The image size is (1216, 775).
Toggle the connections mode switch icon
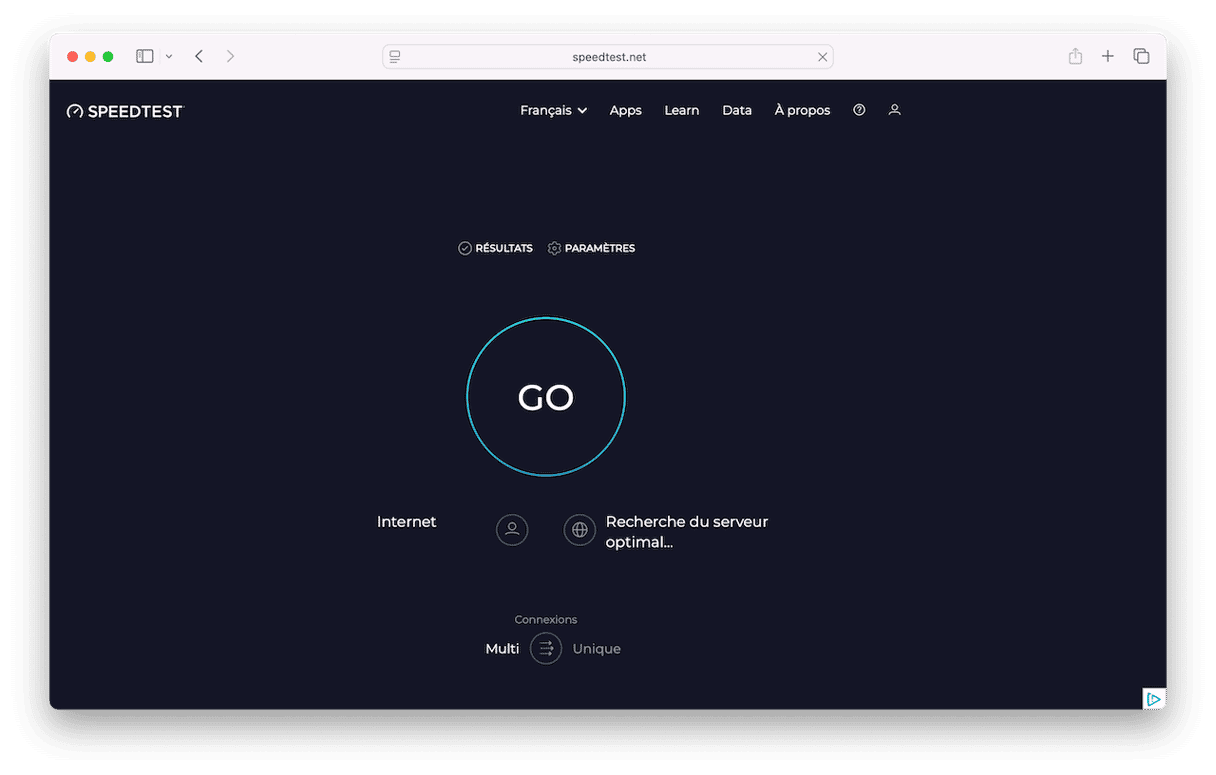click(x=546, y=649)
